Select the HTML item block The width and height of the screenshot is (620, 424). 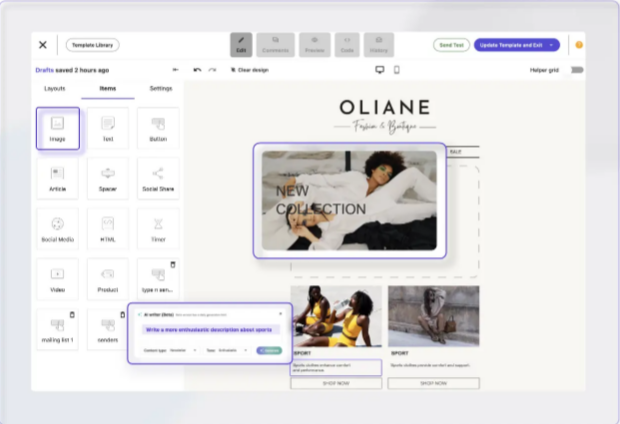click(x=108, y=228)
